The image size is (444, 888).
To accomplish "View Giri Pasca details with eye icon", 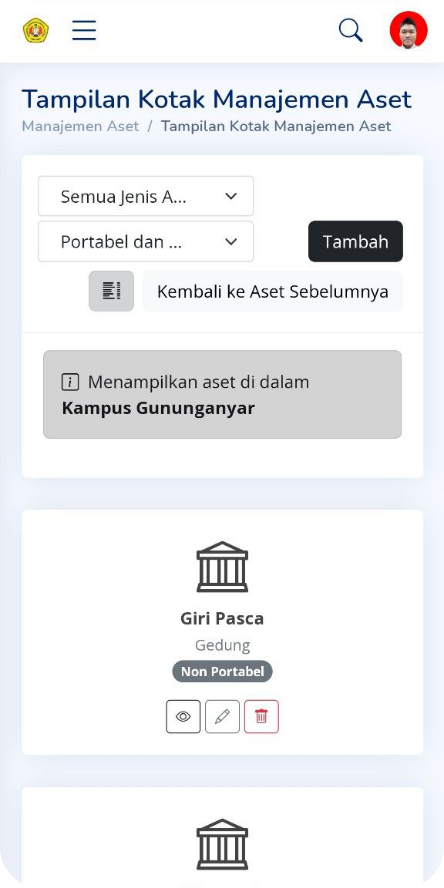I will tap(183, 716).
